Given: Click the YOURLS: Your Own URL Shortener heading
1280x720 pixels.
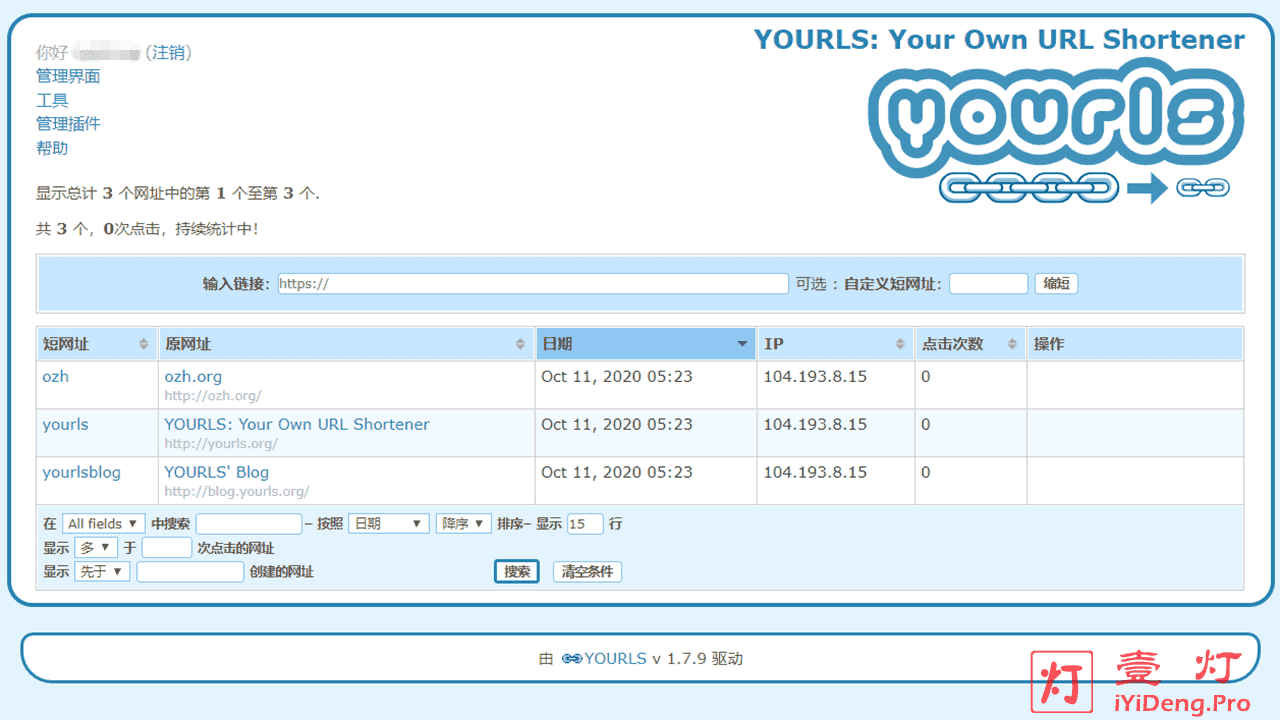Looking at the screenshot, I should coord(999,40).
